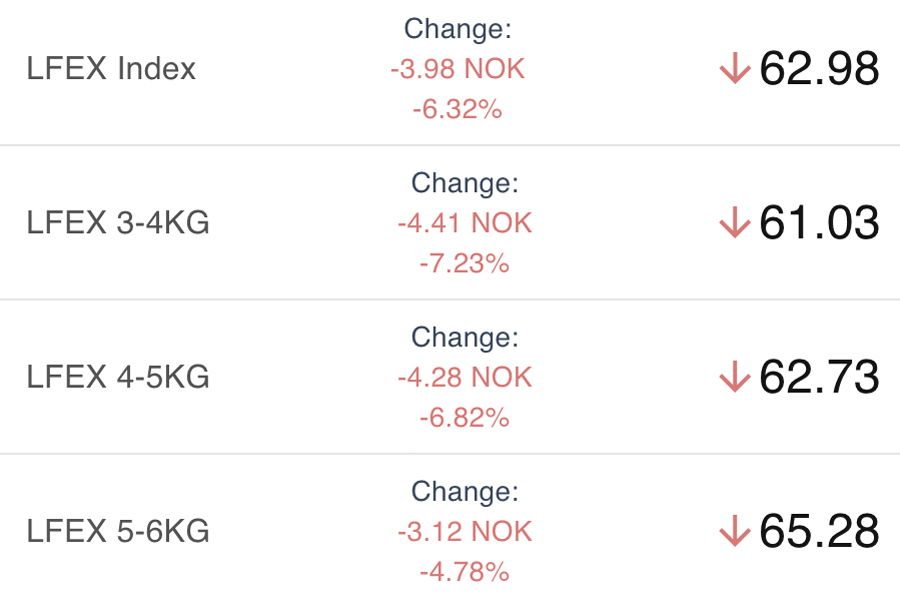Click the -6.82% percentage change
900x600 pixels.
click(x=465, y=417)
